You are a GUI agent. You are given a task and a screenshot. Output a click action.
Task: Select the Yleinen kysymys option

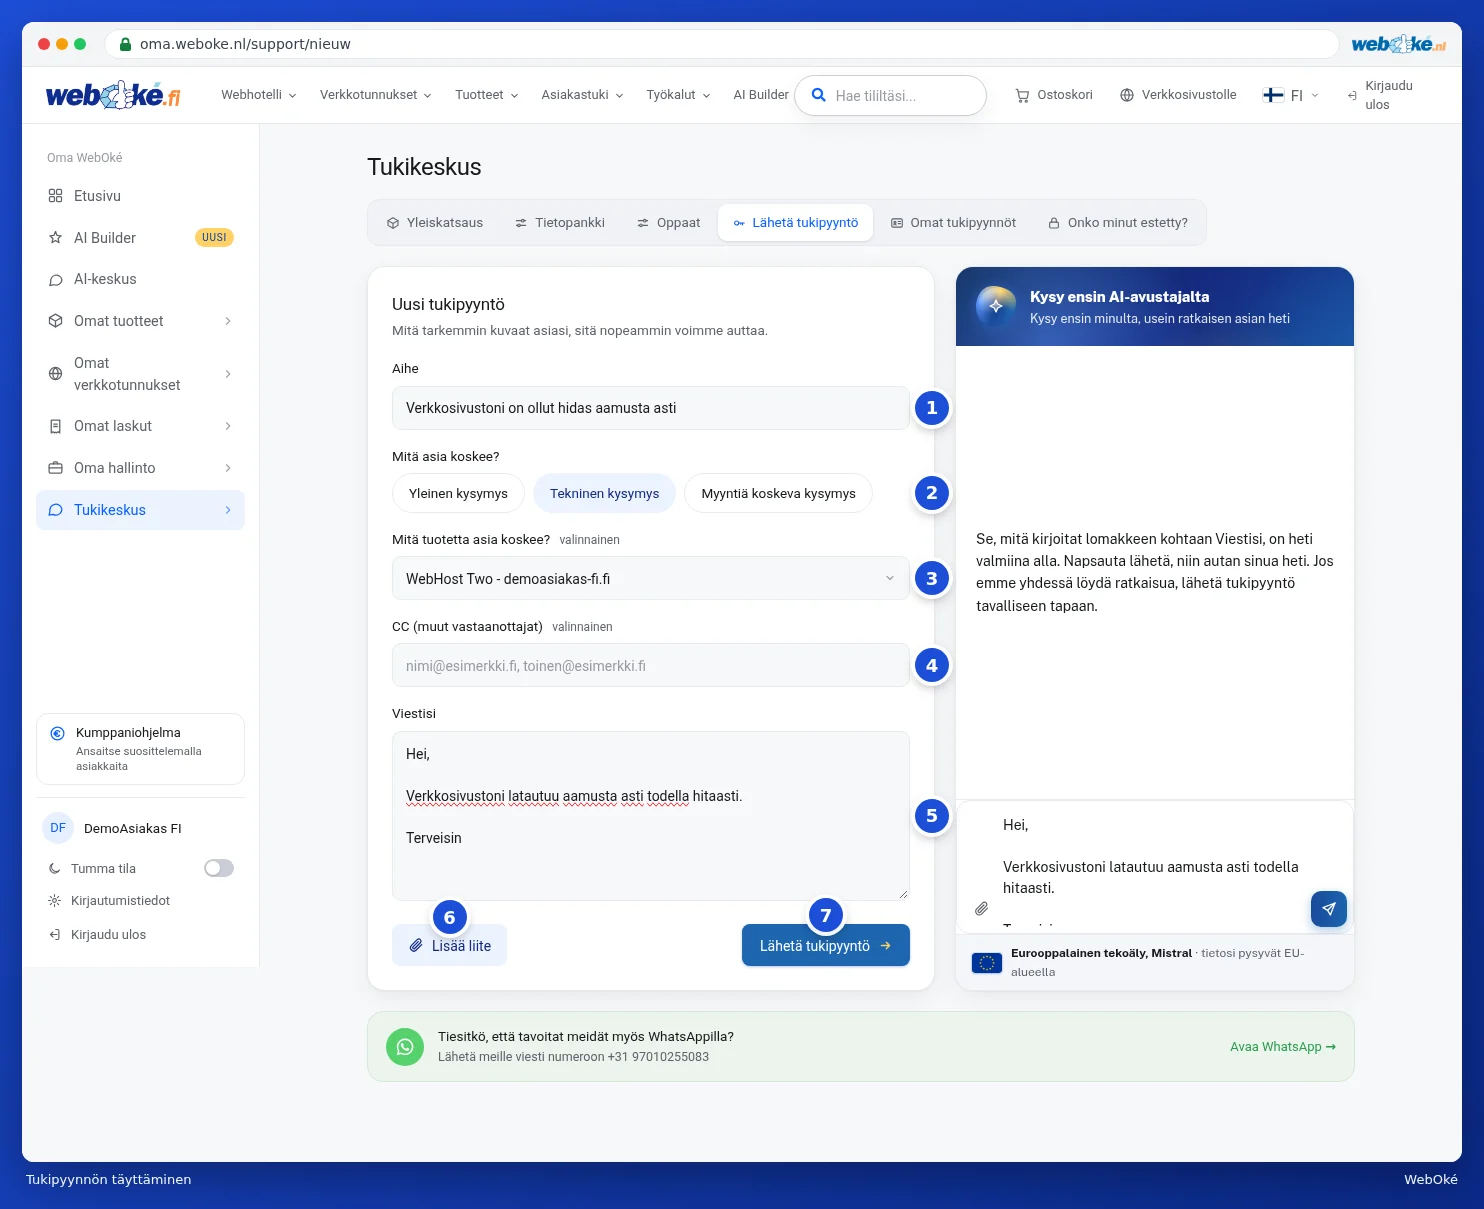pyautogui.click(x=458, y=493)
